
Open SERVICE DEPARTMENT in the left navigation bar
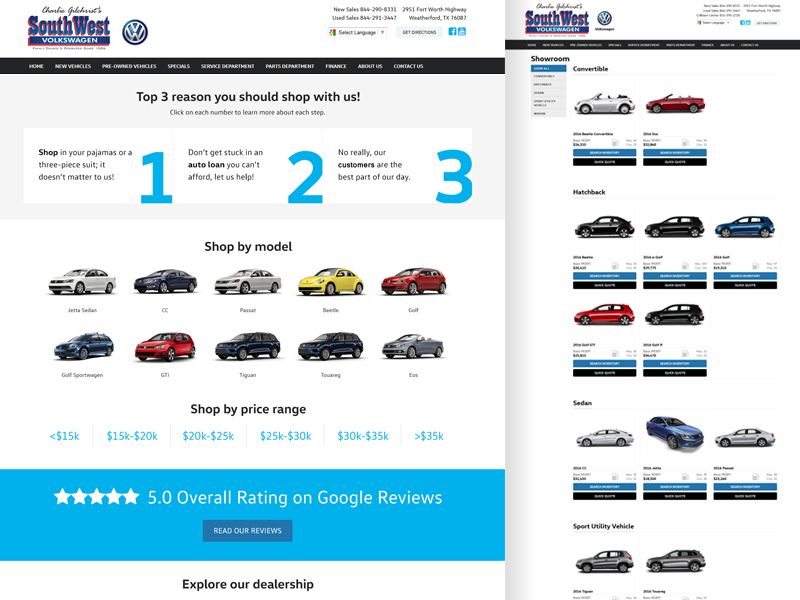pos(228,66)
